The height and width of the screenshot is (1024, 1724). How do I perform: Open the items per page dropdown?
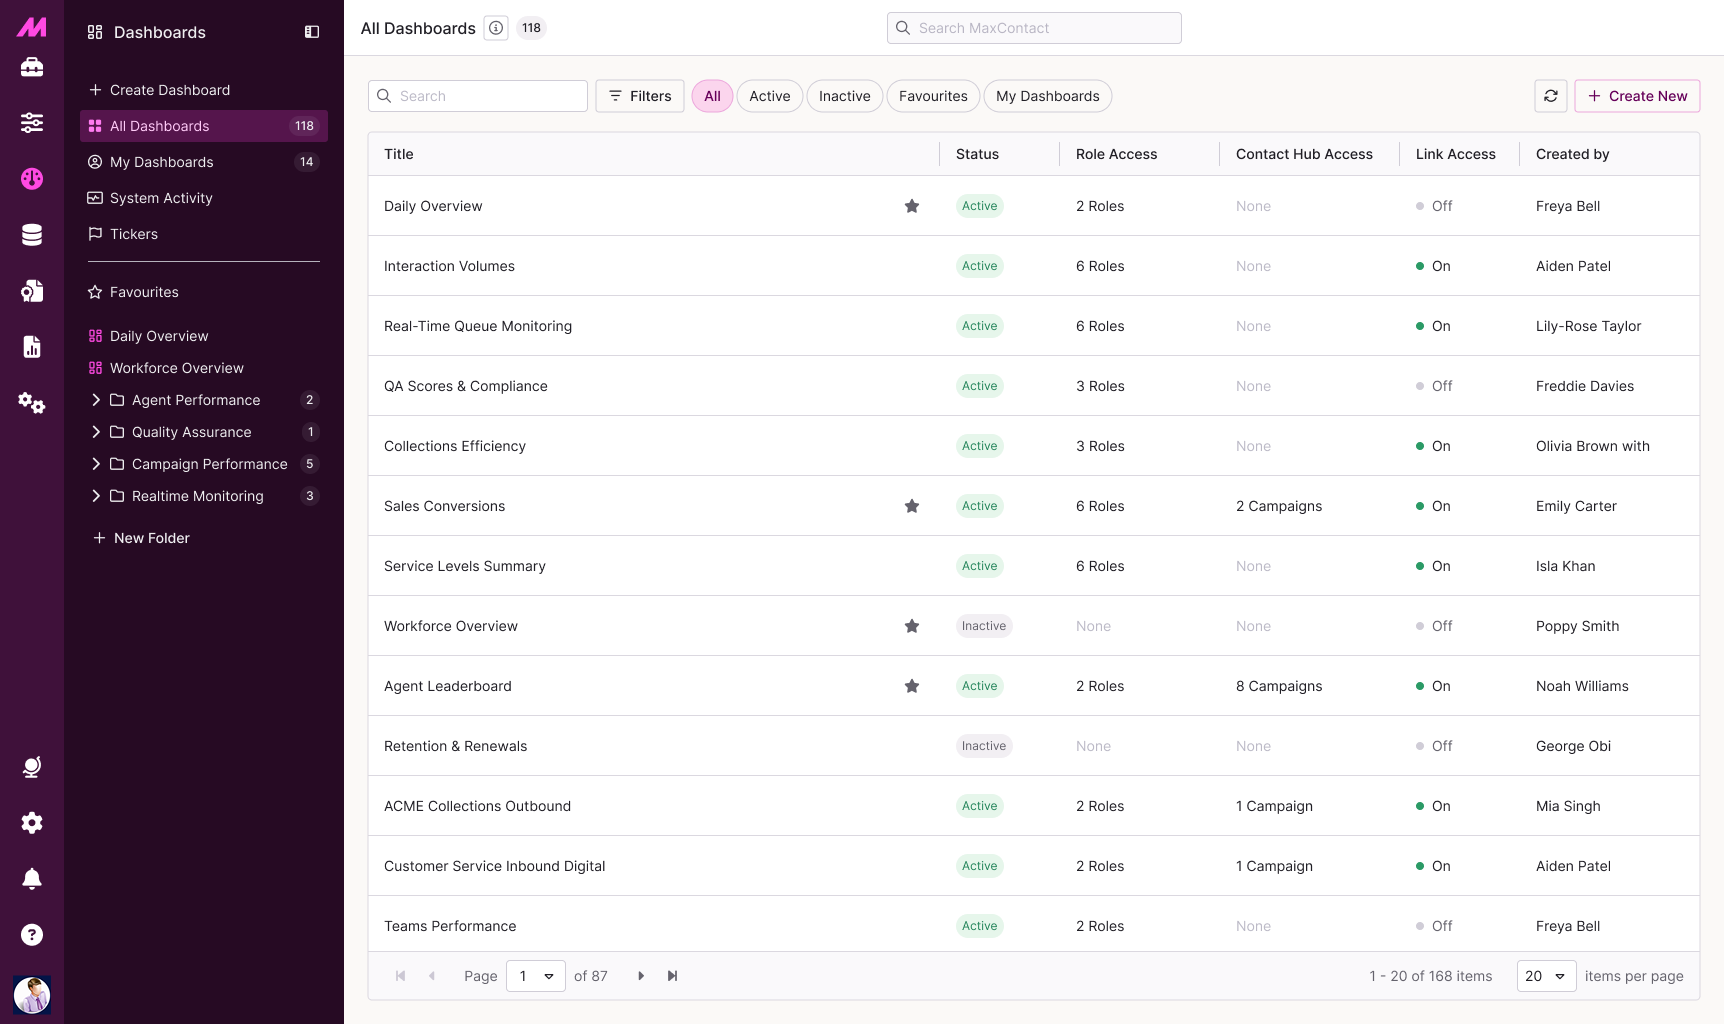point(1546,976)
